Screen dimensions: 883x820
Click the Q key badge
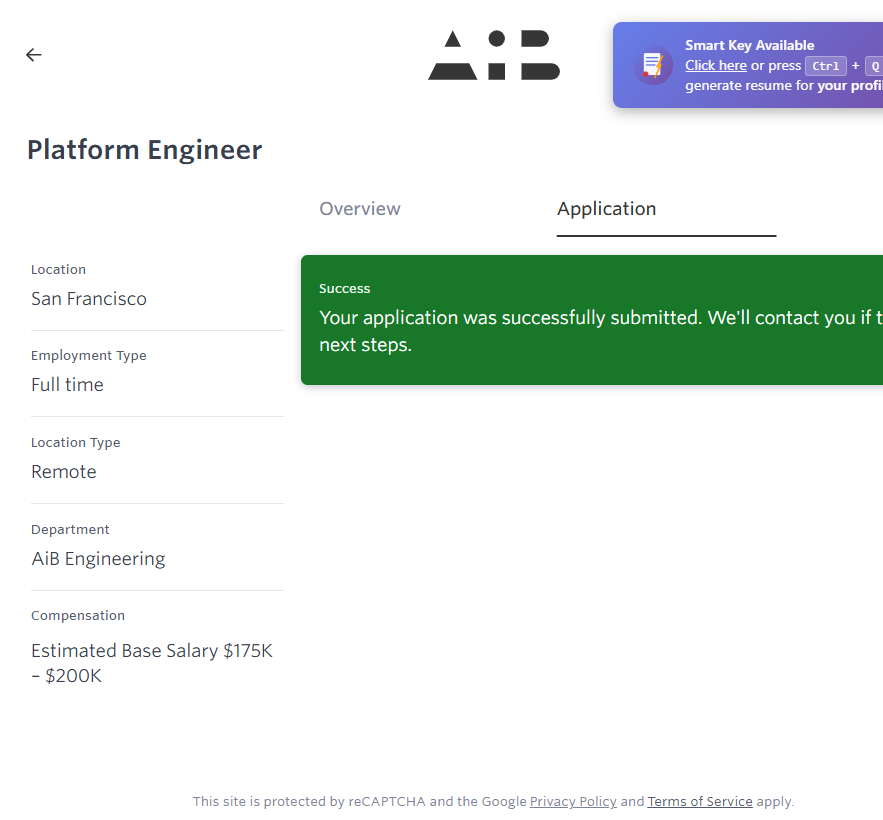[x=873, y=66]
